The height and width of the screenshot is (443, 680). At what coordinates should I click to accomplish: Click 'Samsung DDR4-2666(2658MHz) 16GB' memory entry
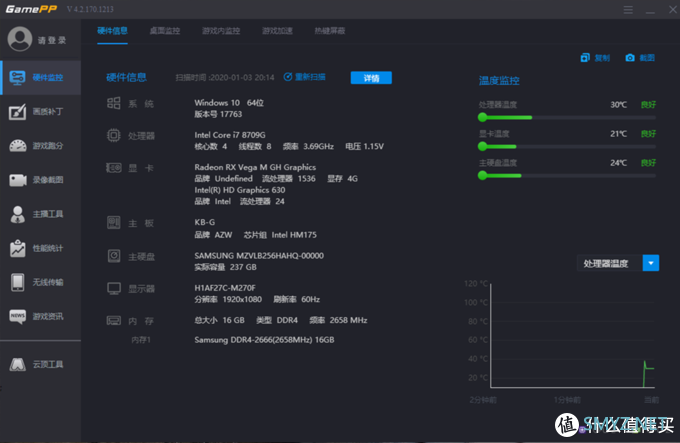[x=264, y=340]
